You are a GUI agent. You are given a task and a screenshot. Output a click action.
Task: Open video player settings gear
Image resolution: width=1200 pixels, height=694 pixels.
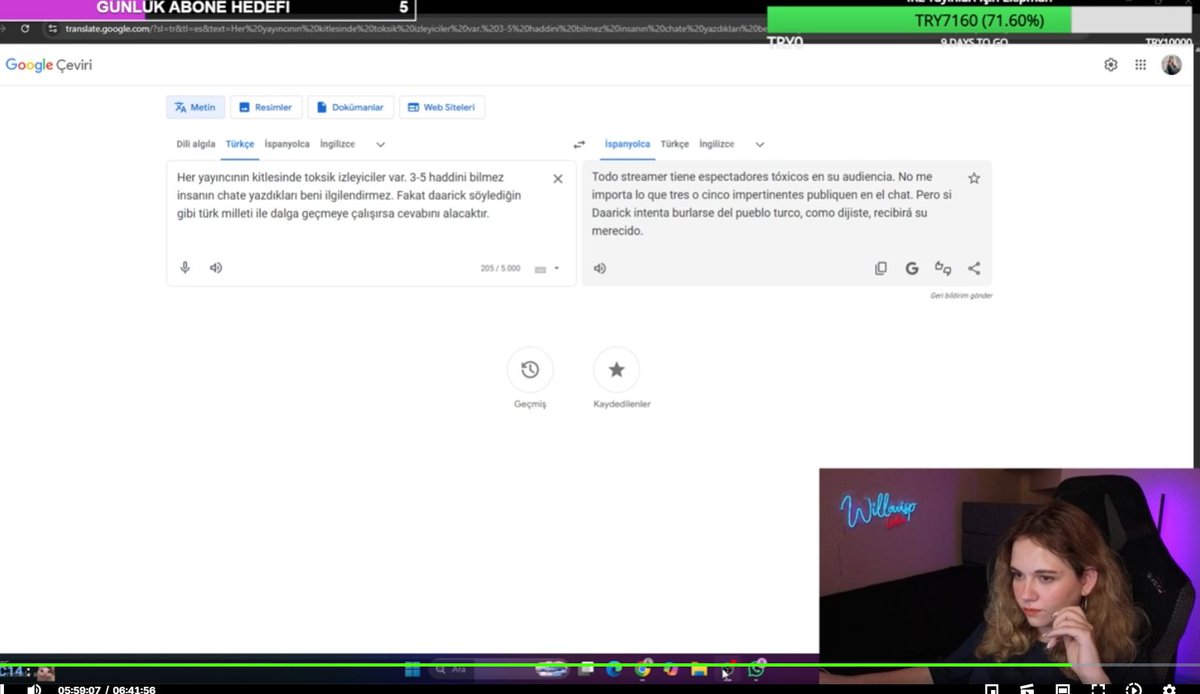tap(1168, 689)
